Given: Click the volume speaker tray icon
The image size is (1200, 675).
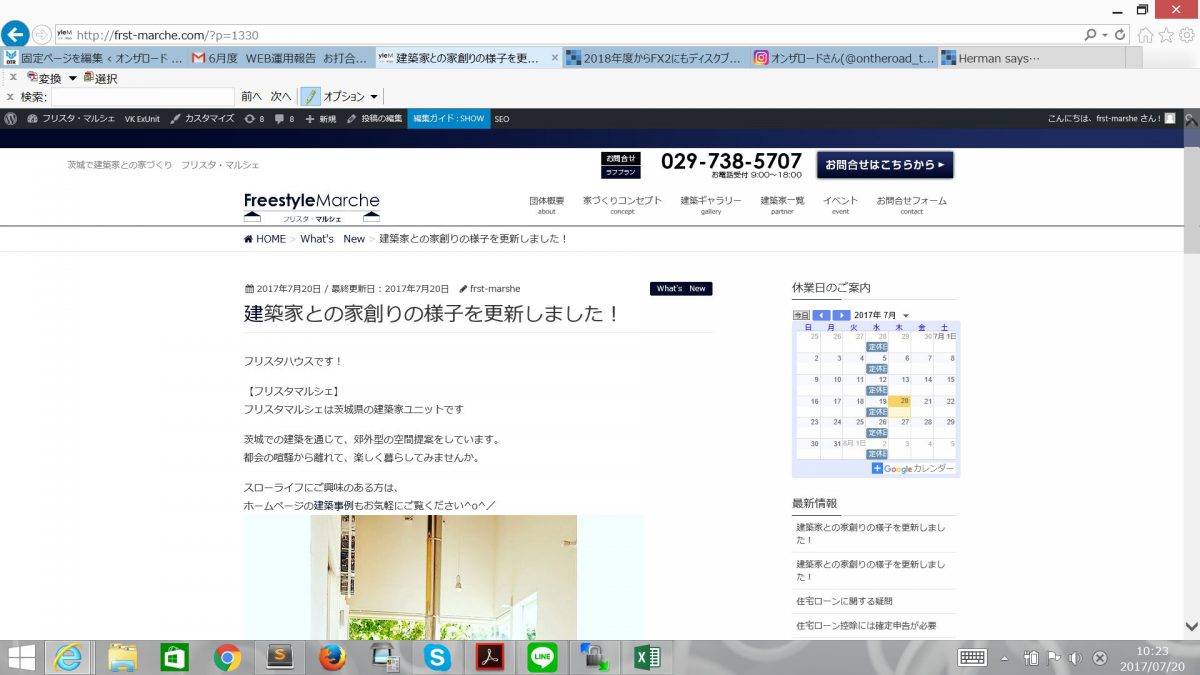Looking at the screenshot, I should click(x=1076, y=658).
